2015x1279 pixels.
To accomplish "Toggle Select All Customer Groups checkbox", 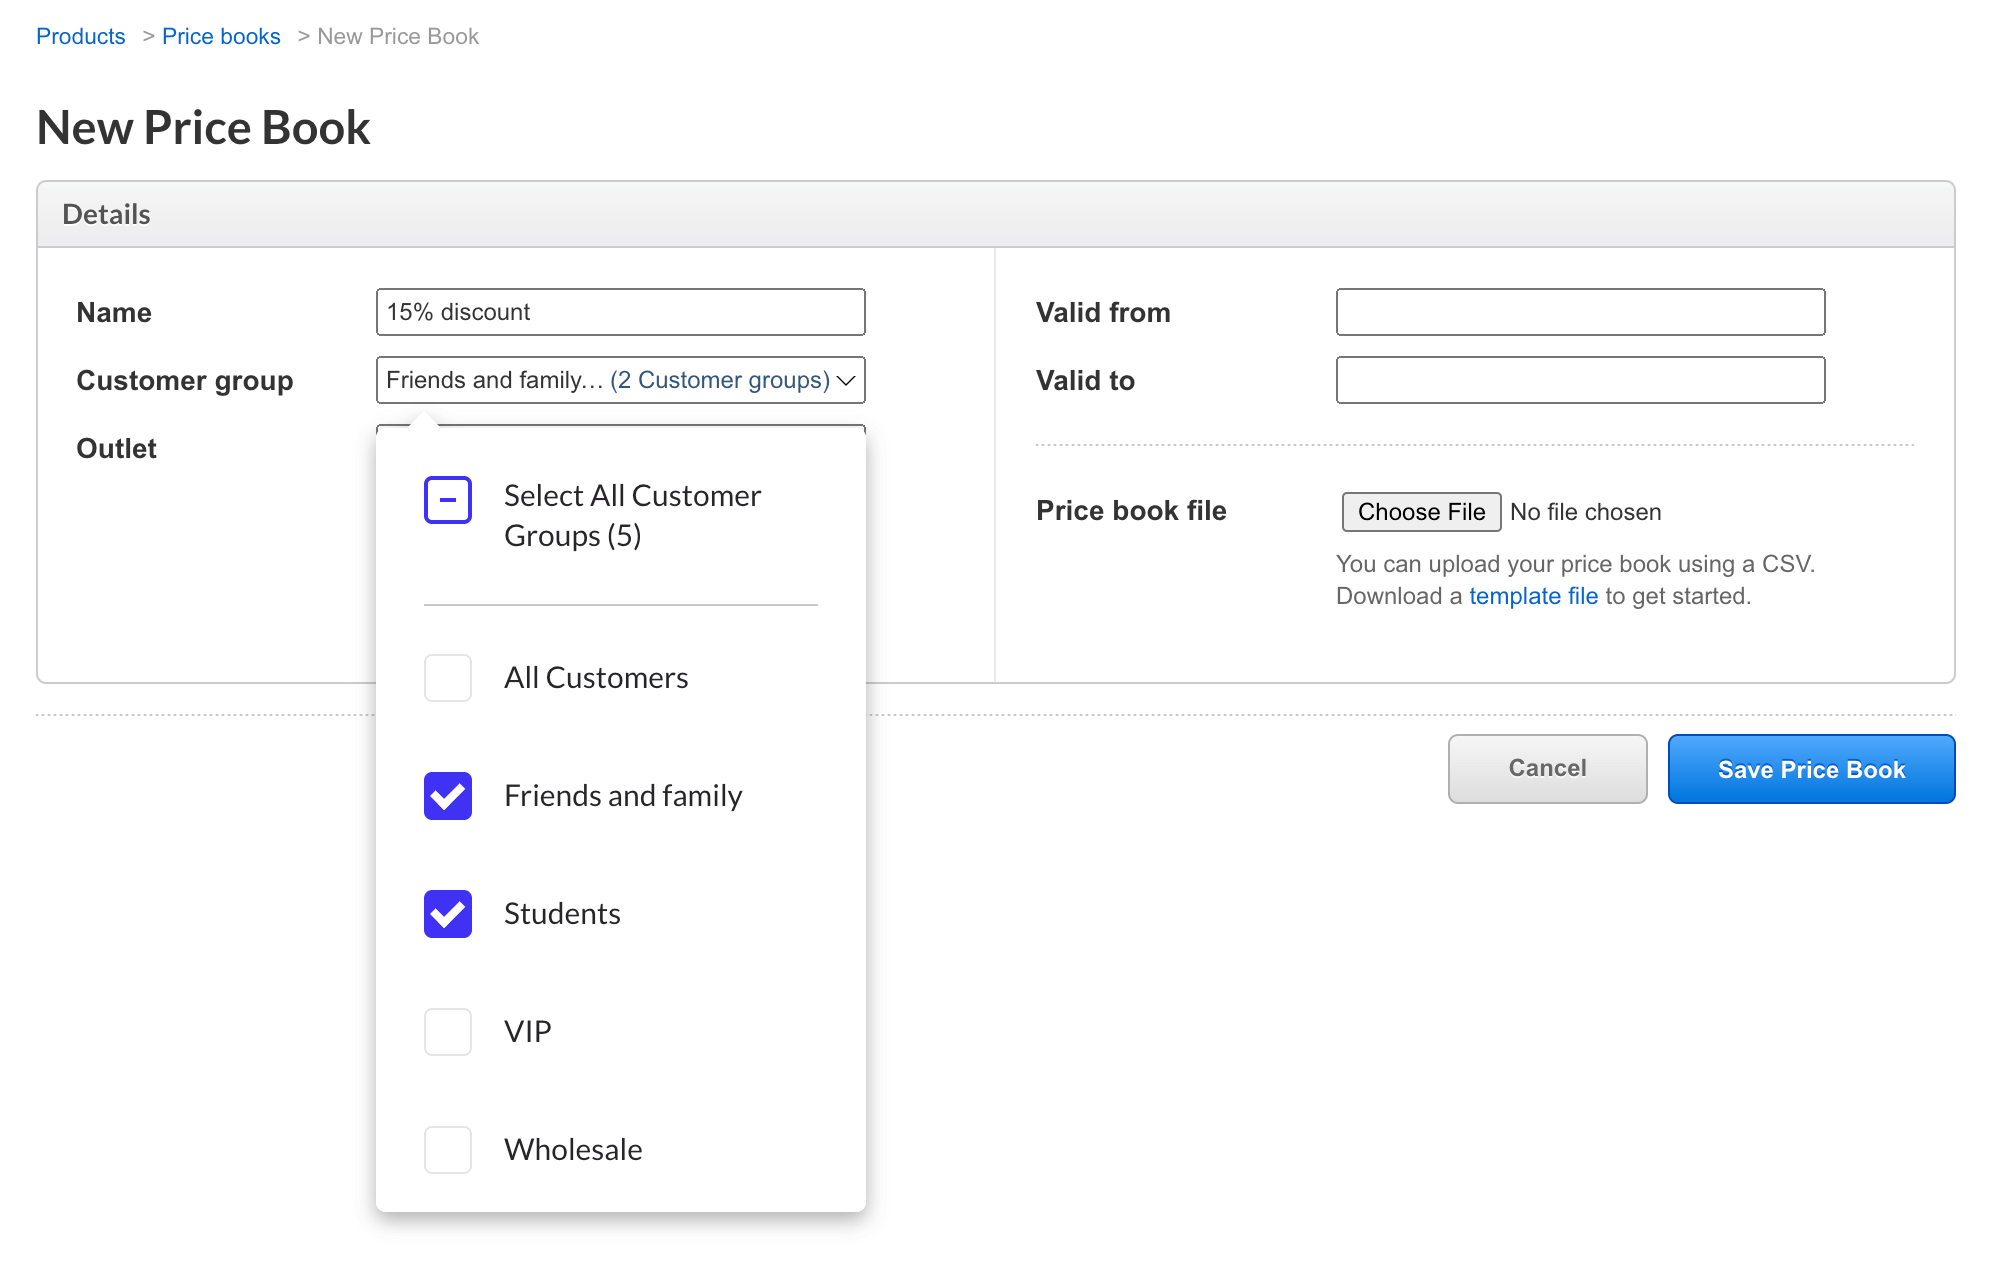I will (447, 500).
